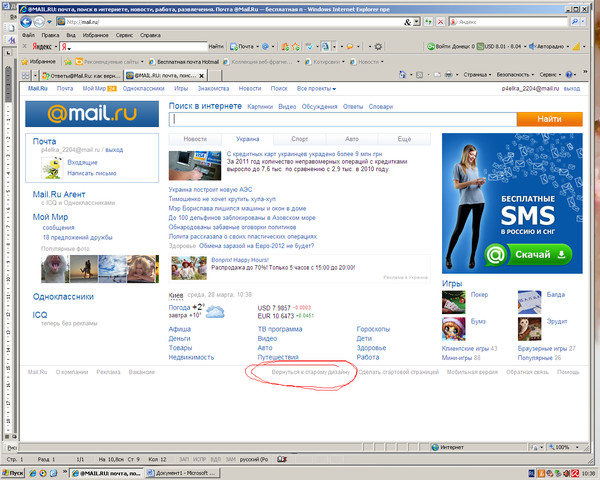
Task: Refresh the page with green arrows icon
Action: pos(428,22)
